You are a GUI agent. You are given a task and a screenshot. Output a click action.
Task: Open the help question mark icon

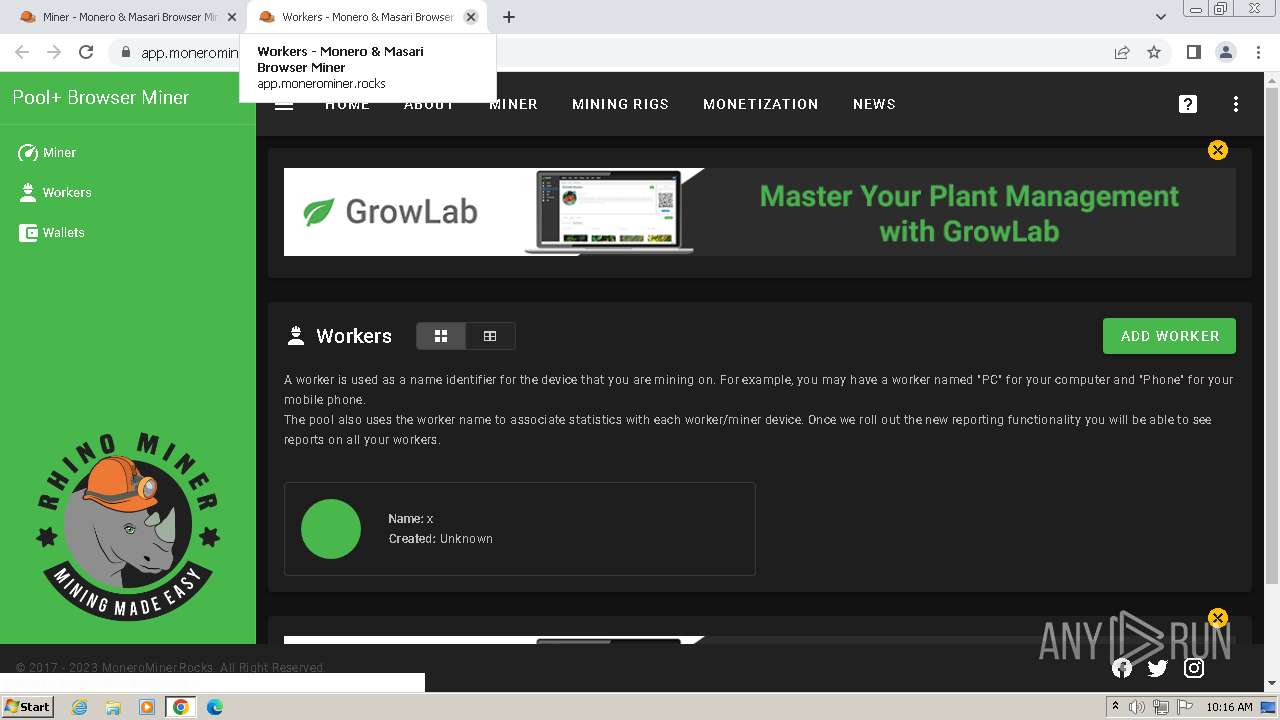(x=1188, y=104)
